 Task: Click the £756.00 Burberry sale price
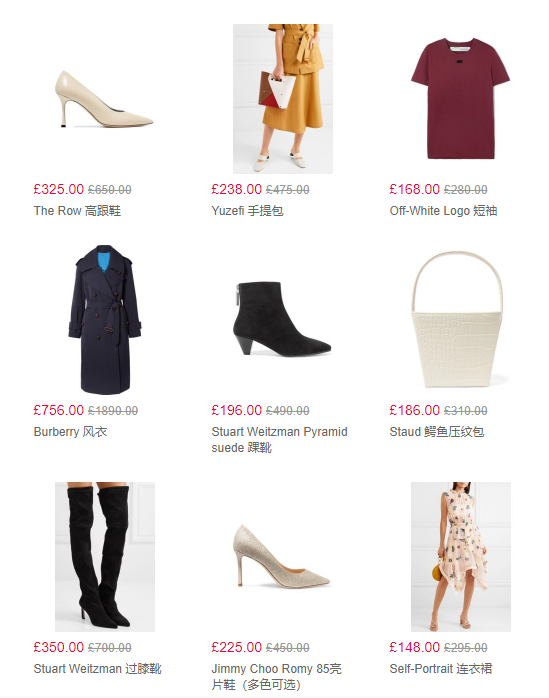tap(59, 410)
